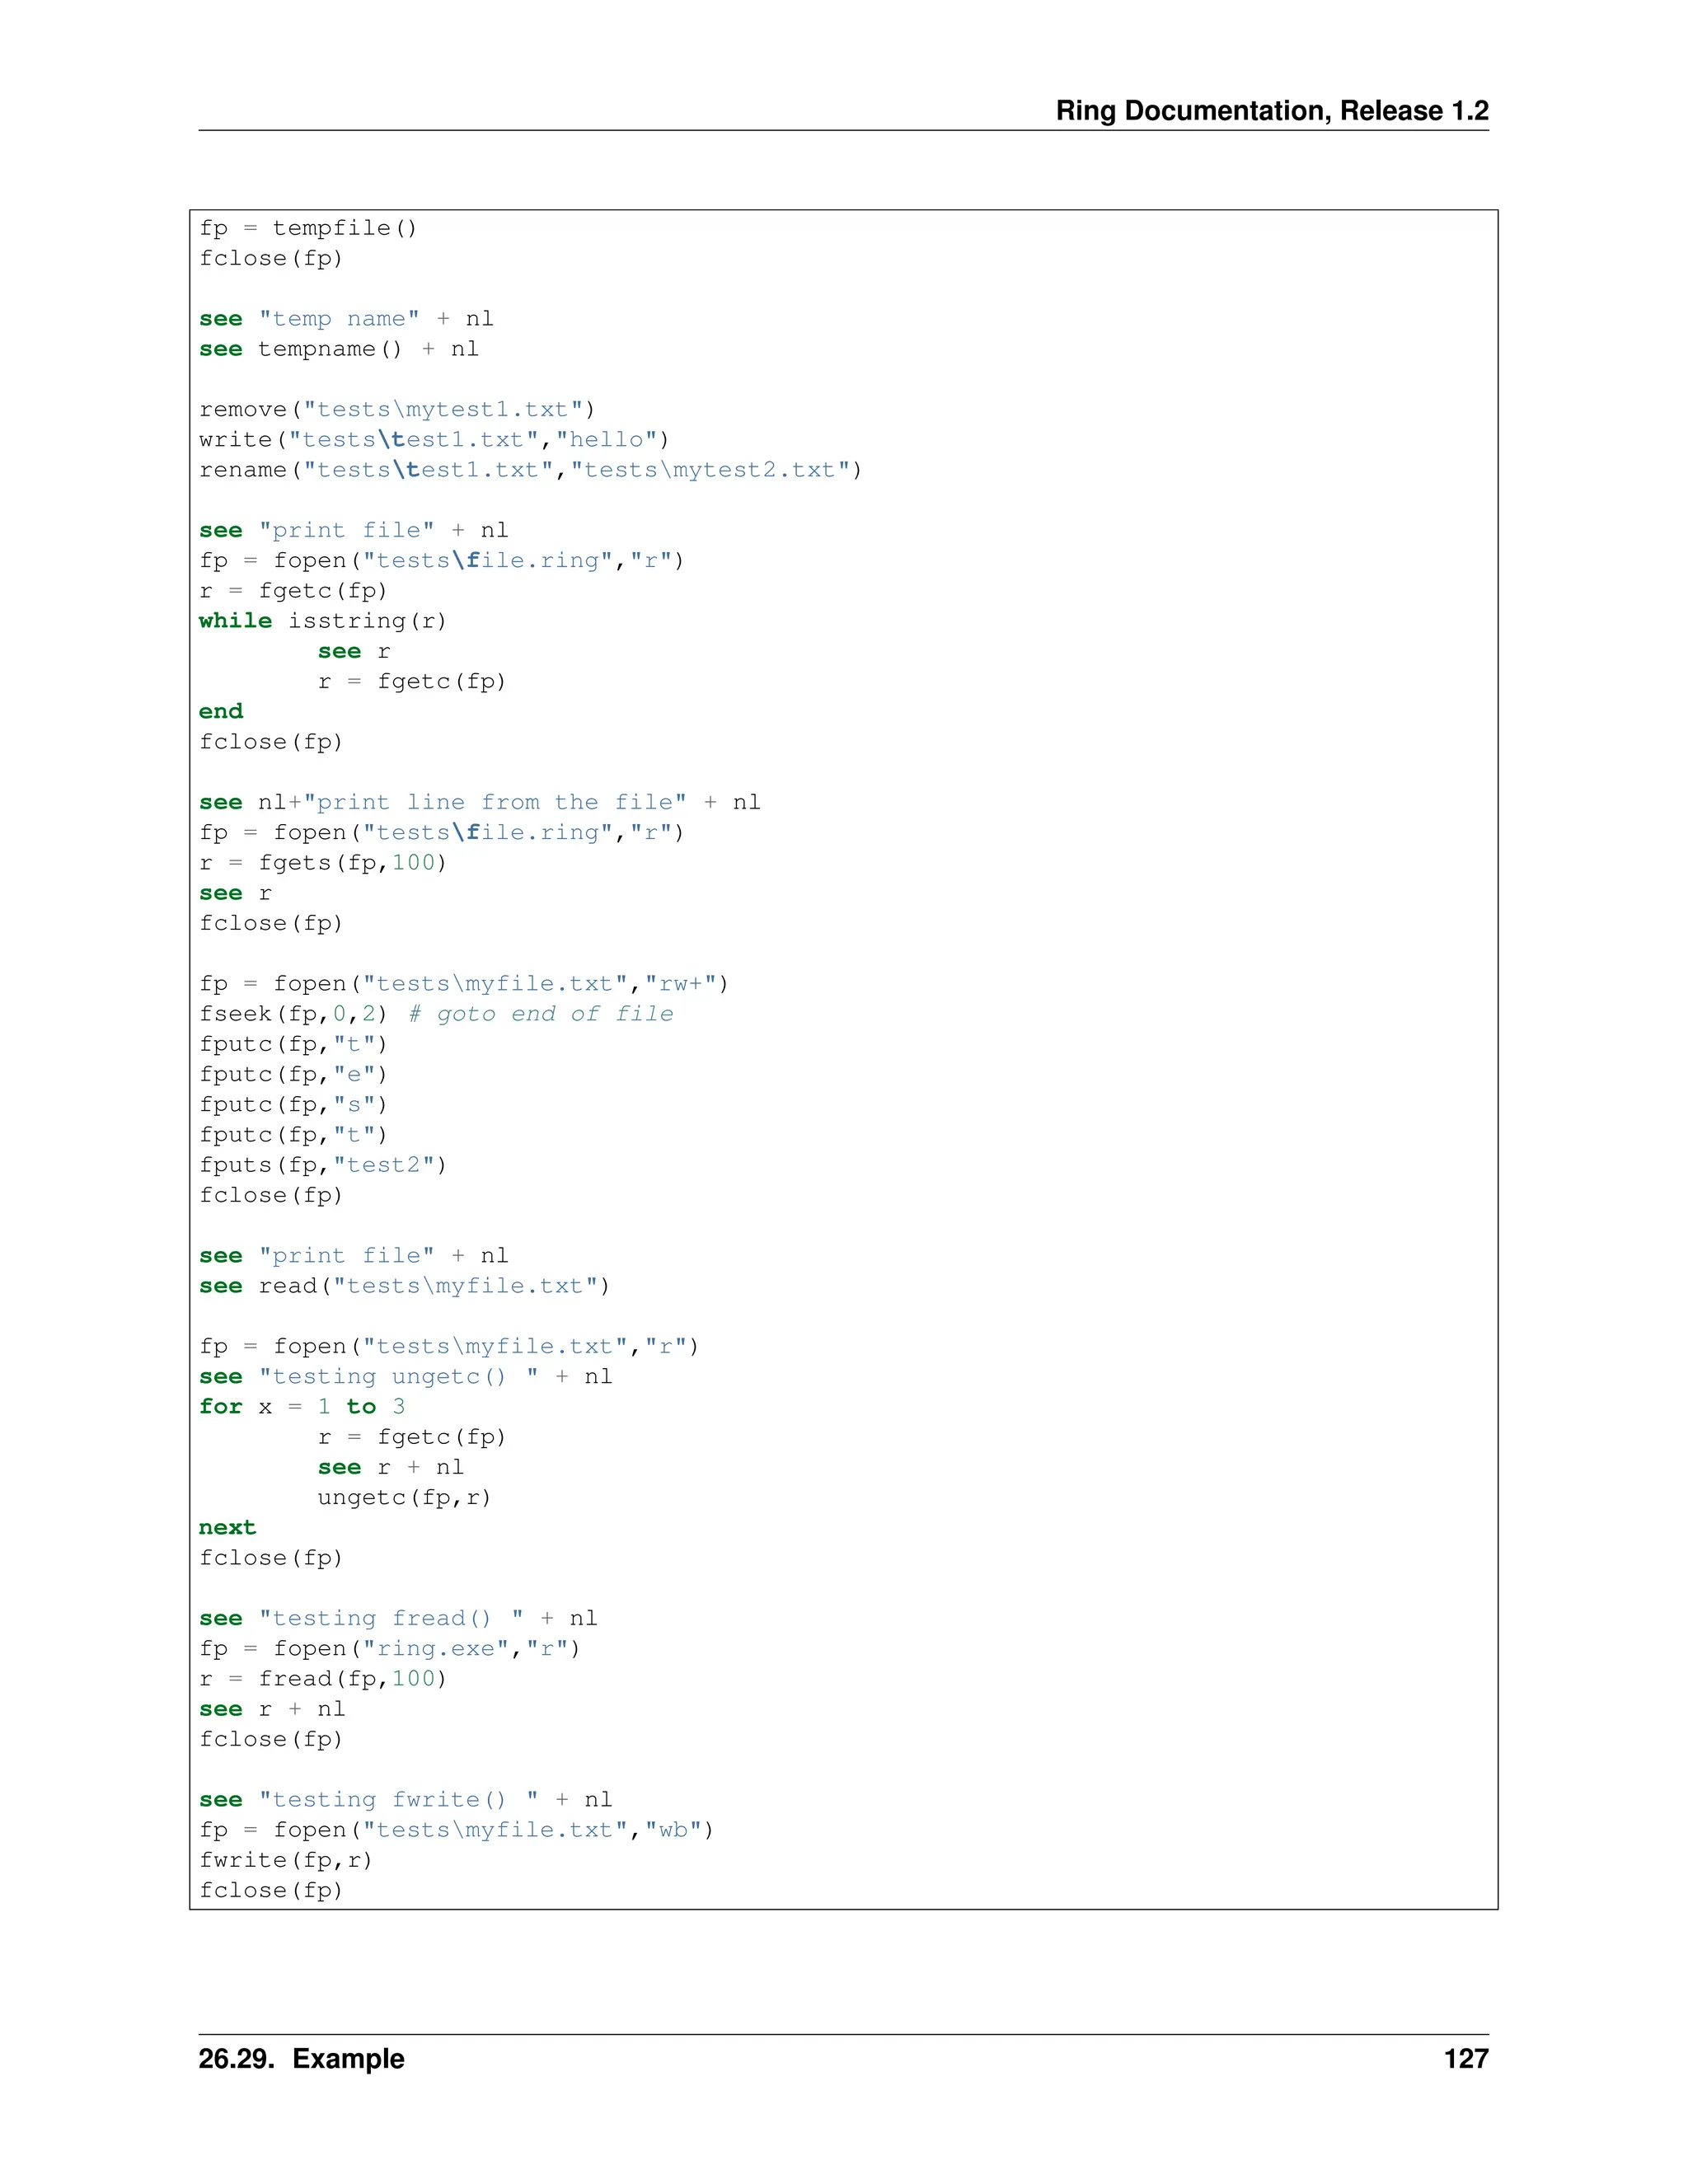This screenshot has width=1688, height=2184.
Task: Click the rename tests\mytest2.txt line
Action: click(x=530, y=470)
